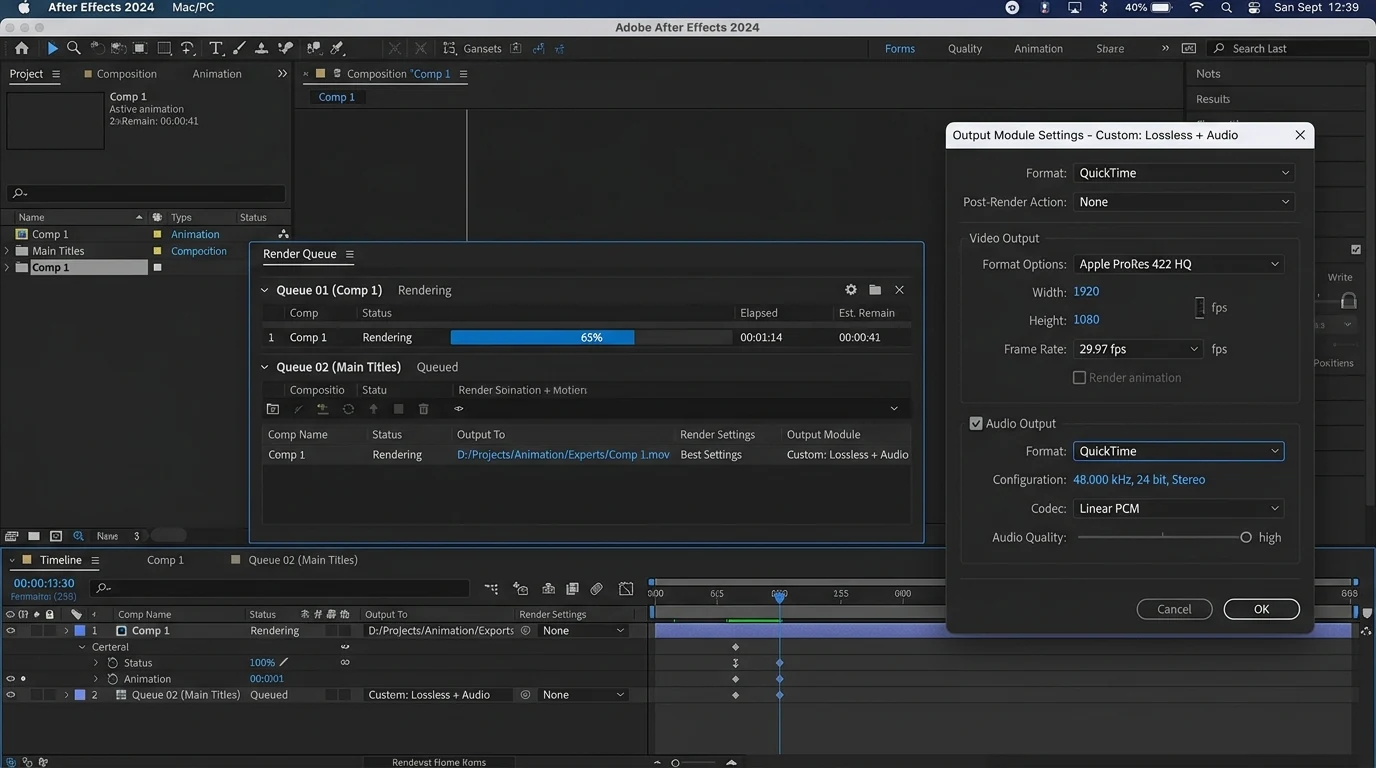The width and height of the screenshot is (1376, 768).
Task: Click the Custom: Lossless + Audio output module
Action: coord(847,454)
